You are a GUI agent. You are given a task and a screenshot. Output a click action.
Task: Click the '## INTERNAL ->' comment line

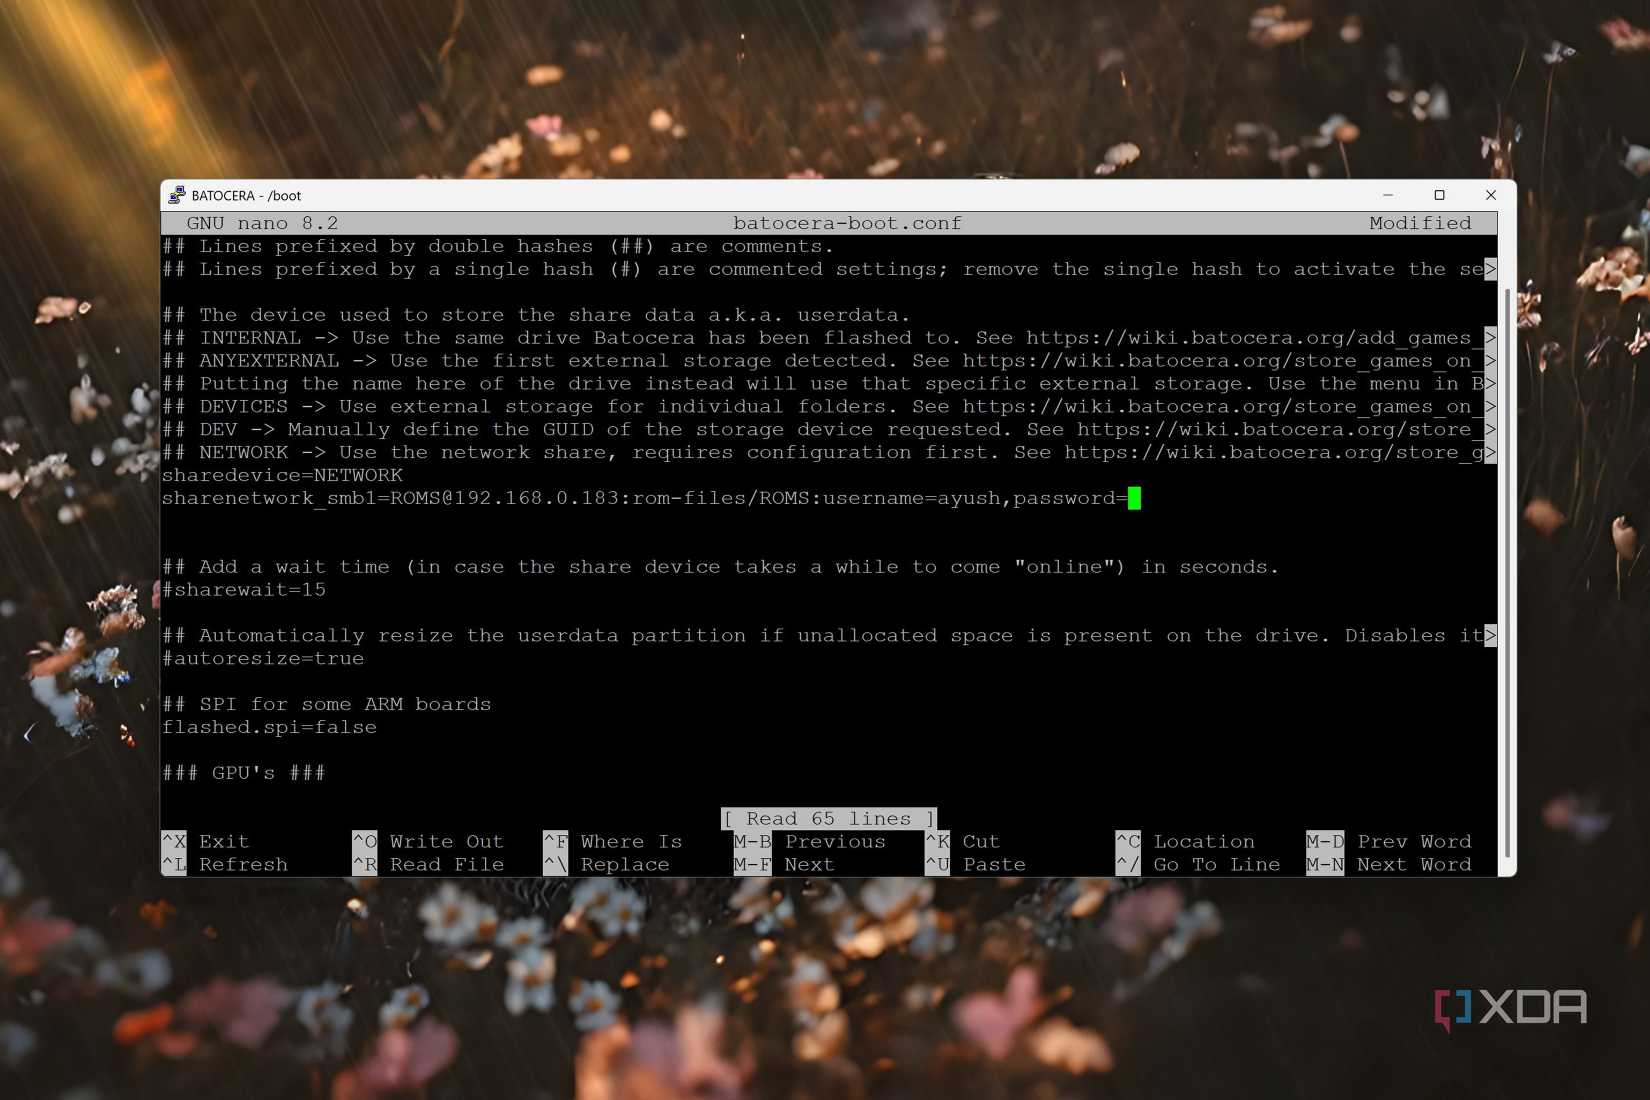pos(829,338)
